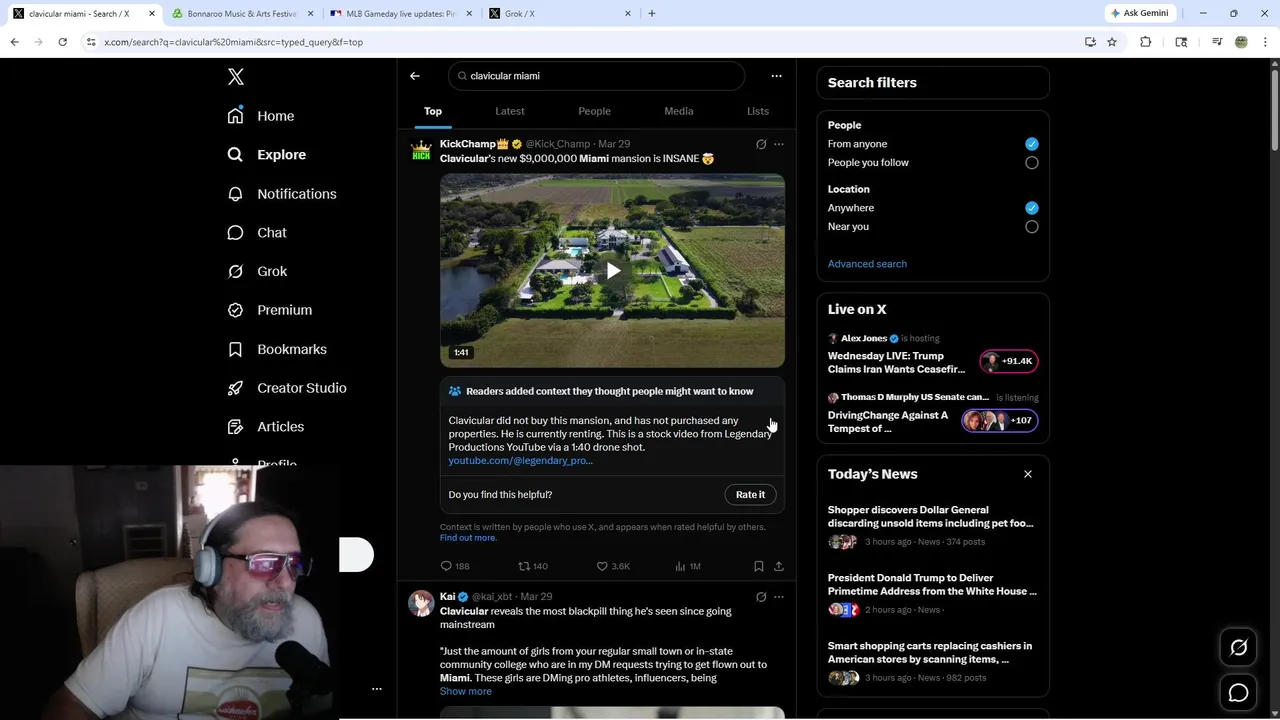
Task: Select People you follow radio option
Action: [1031, 163]
